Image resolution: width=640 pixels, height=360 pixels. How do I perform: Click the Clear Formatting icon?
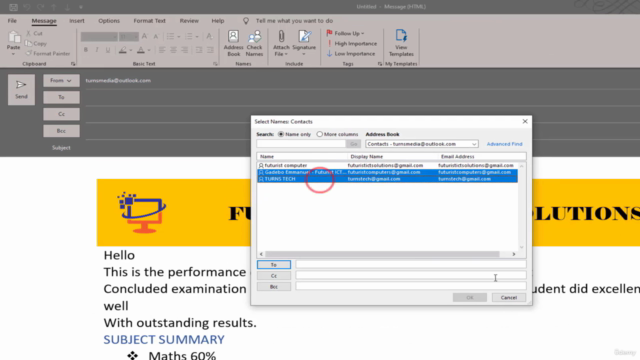(x=209, y=37)
